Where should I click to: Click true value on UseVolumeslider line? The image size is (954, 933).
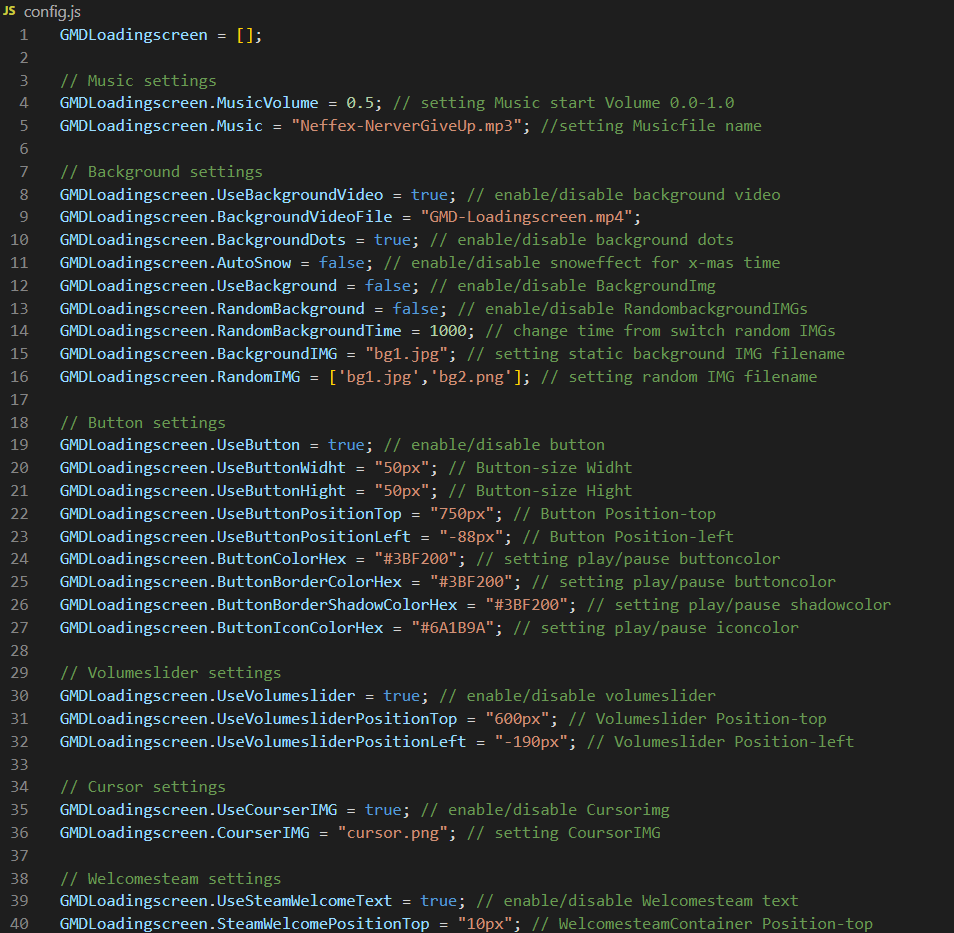pos(401,696)
